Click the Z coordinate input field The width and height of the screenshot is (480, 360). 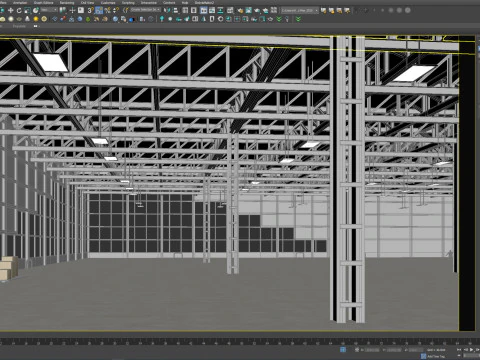click(x=416, y=350)
